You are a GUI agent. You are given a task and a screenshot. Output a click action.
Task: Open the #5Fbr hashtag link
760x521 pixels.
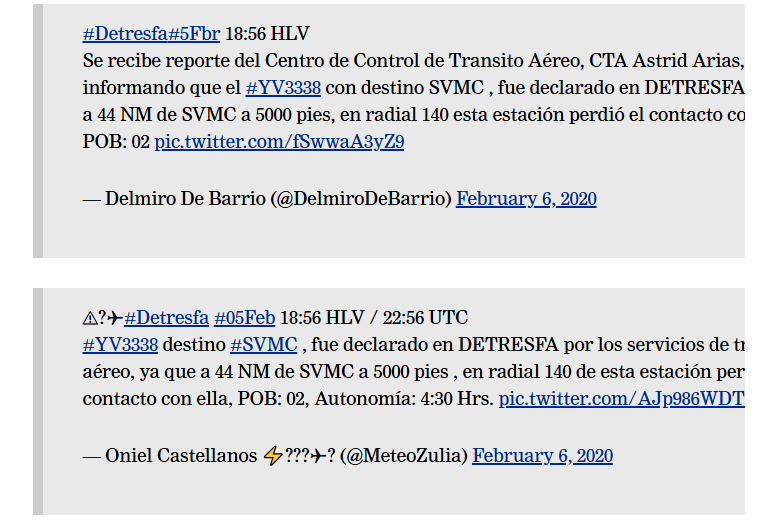194,34
